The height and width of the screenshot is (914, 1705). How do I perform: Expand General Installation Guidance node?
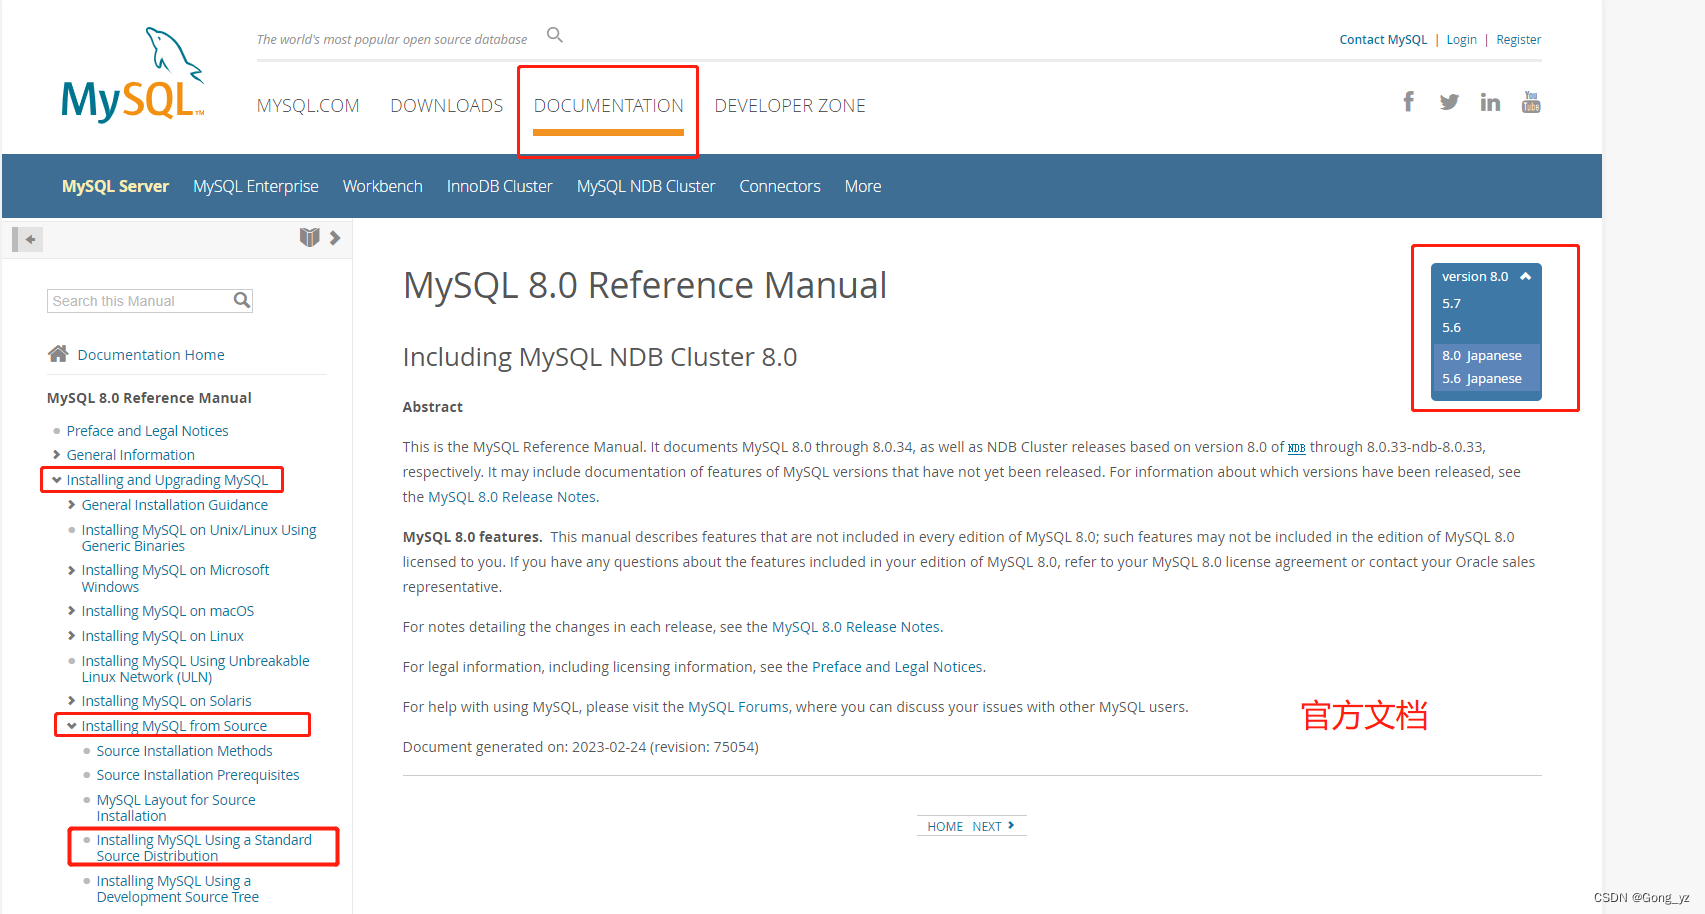(72, 505)
